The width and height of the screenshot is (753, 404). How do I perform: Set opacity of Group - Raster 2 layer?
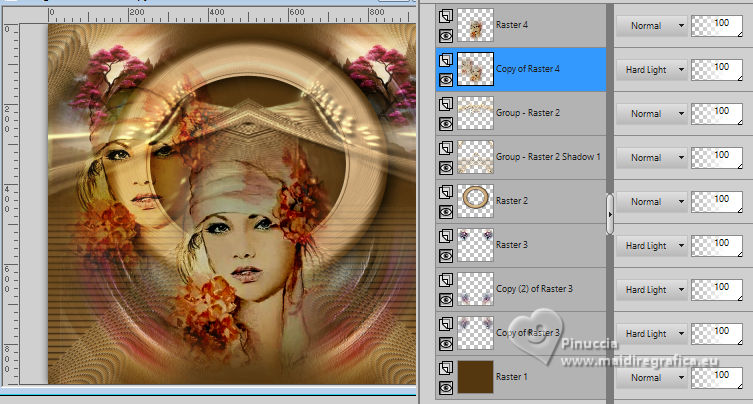[x=717, y=114]
